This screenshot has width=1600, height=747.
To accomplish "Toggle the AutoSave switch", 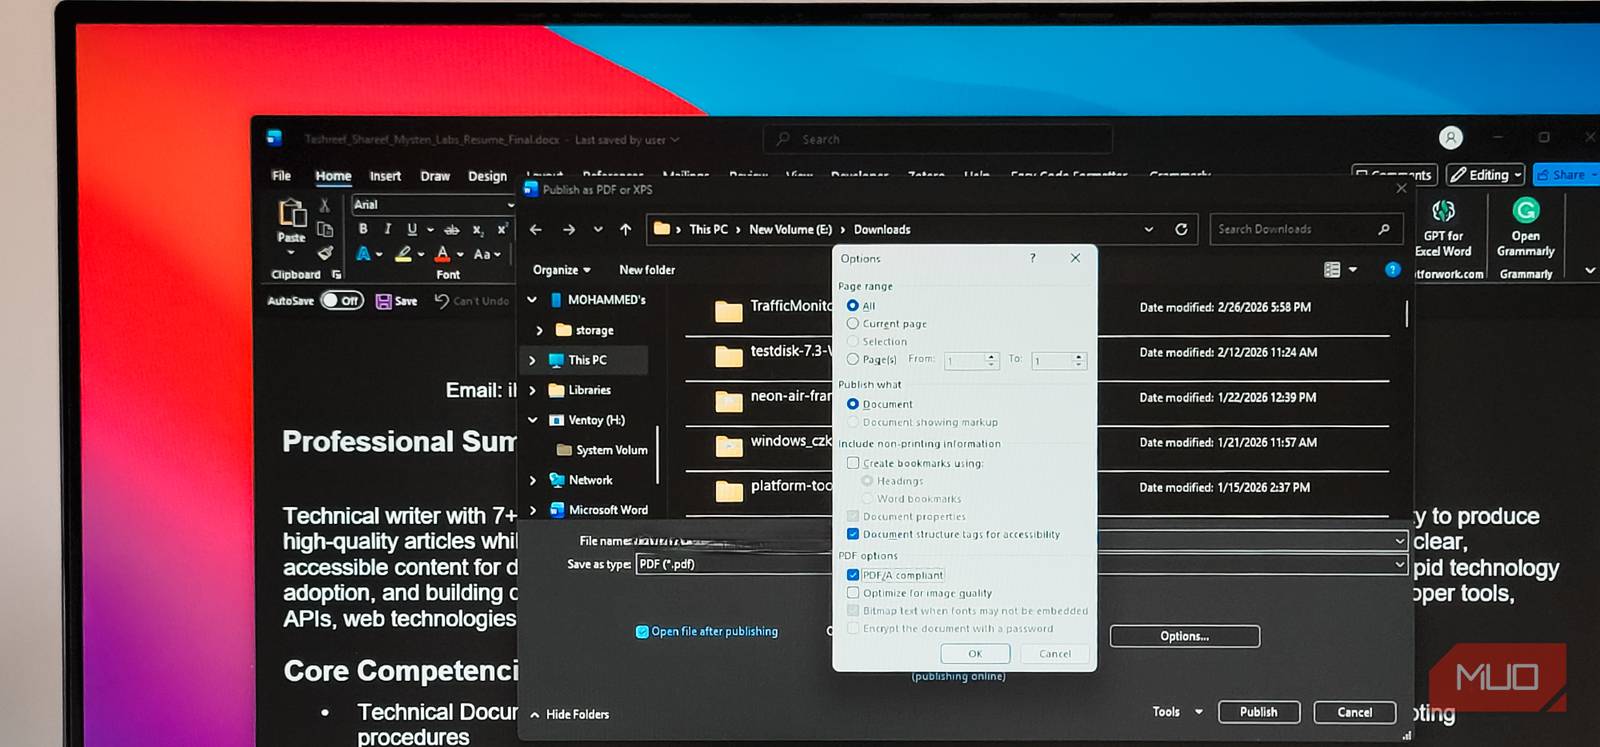I will pos(342,300).
